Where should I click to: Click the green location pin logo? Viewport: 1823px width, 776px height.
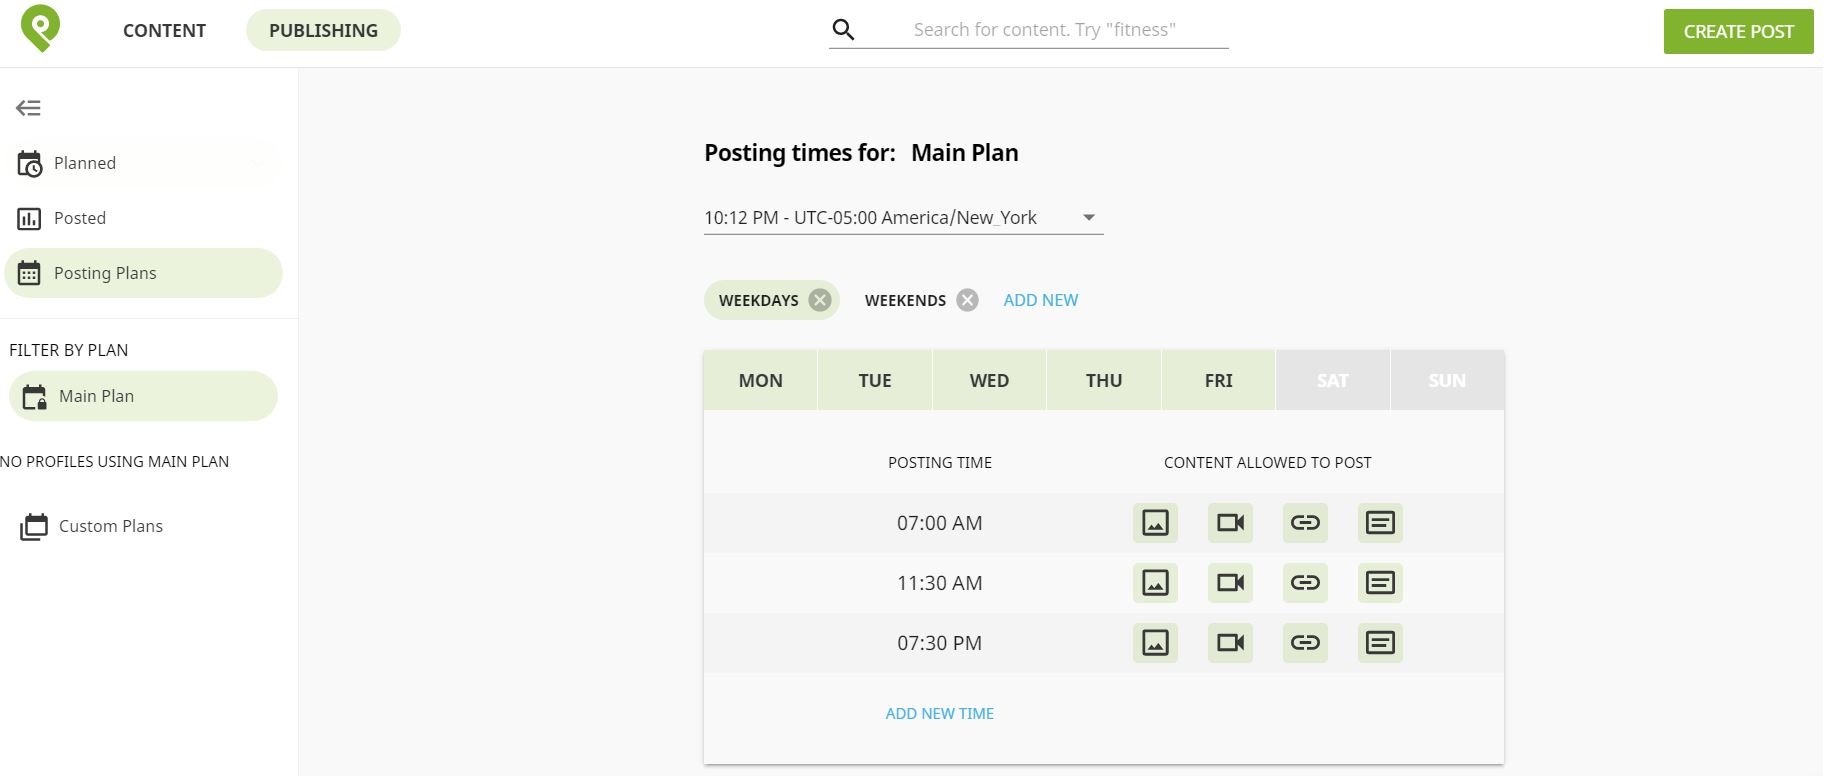(40, 28)
